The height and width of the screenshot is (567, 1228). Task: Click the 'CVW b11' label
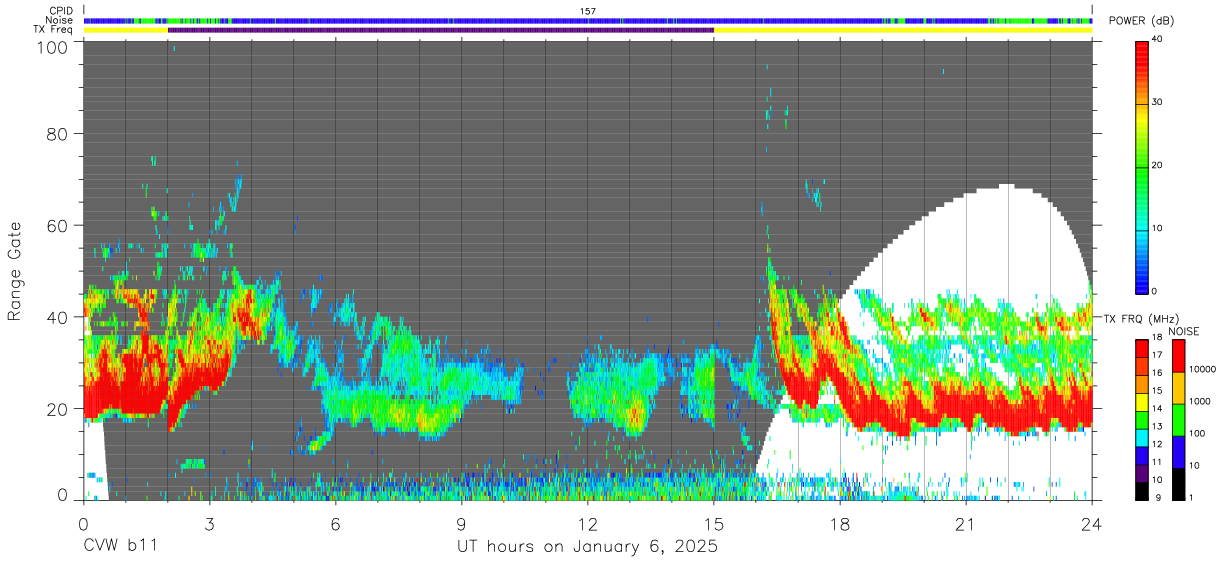click(120, 547)
